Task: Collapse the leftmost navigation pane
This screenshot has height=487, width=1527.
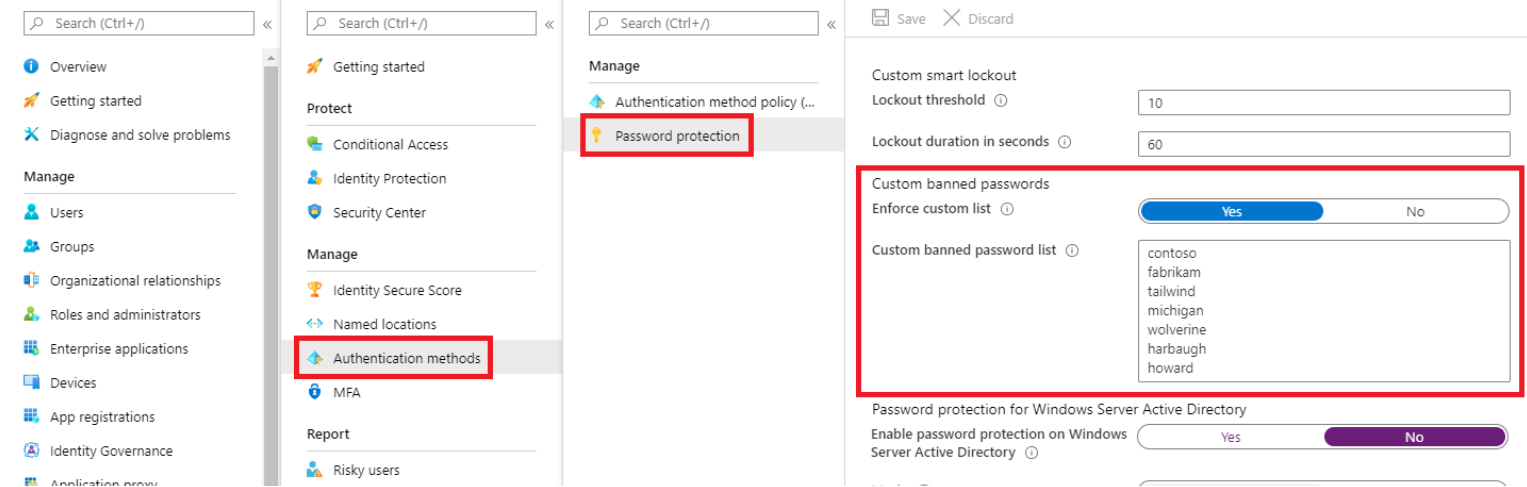Action: point(267,24)
